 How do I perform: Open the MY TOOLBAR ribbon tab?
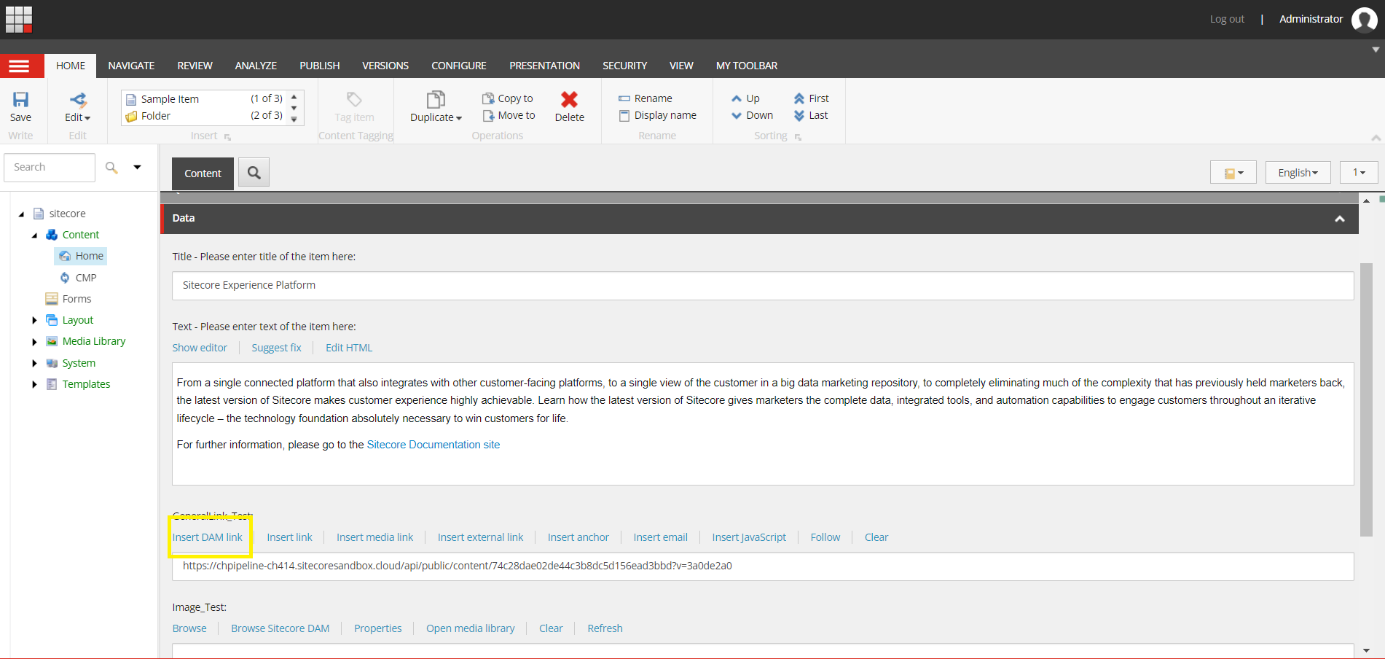point(747,66)
